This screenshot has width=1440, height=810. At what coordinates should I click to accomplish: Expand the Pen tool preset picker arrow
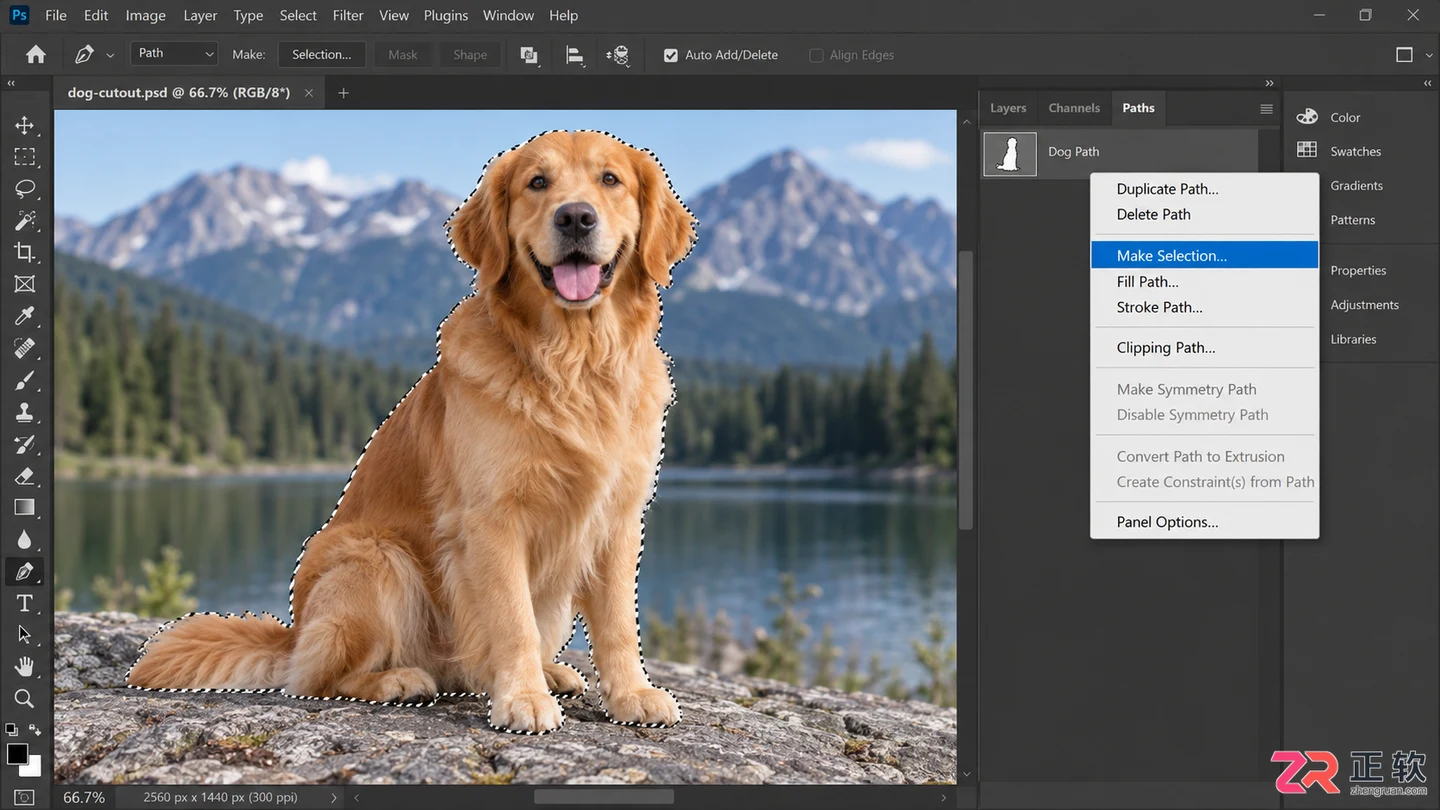click(110, 55)
